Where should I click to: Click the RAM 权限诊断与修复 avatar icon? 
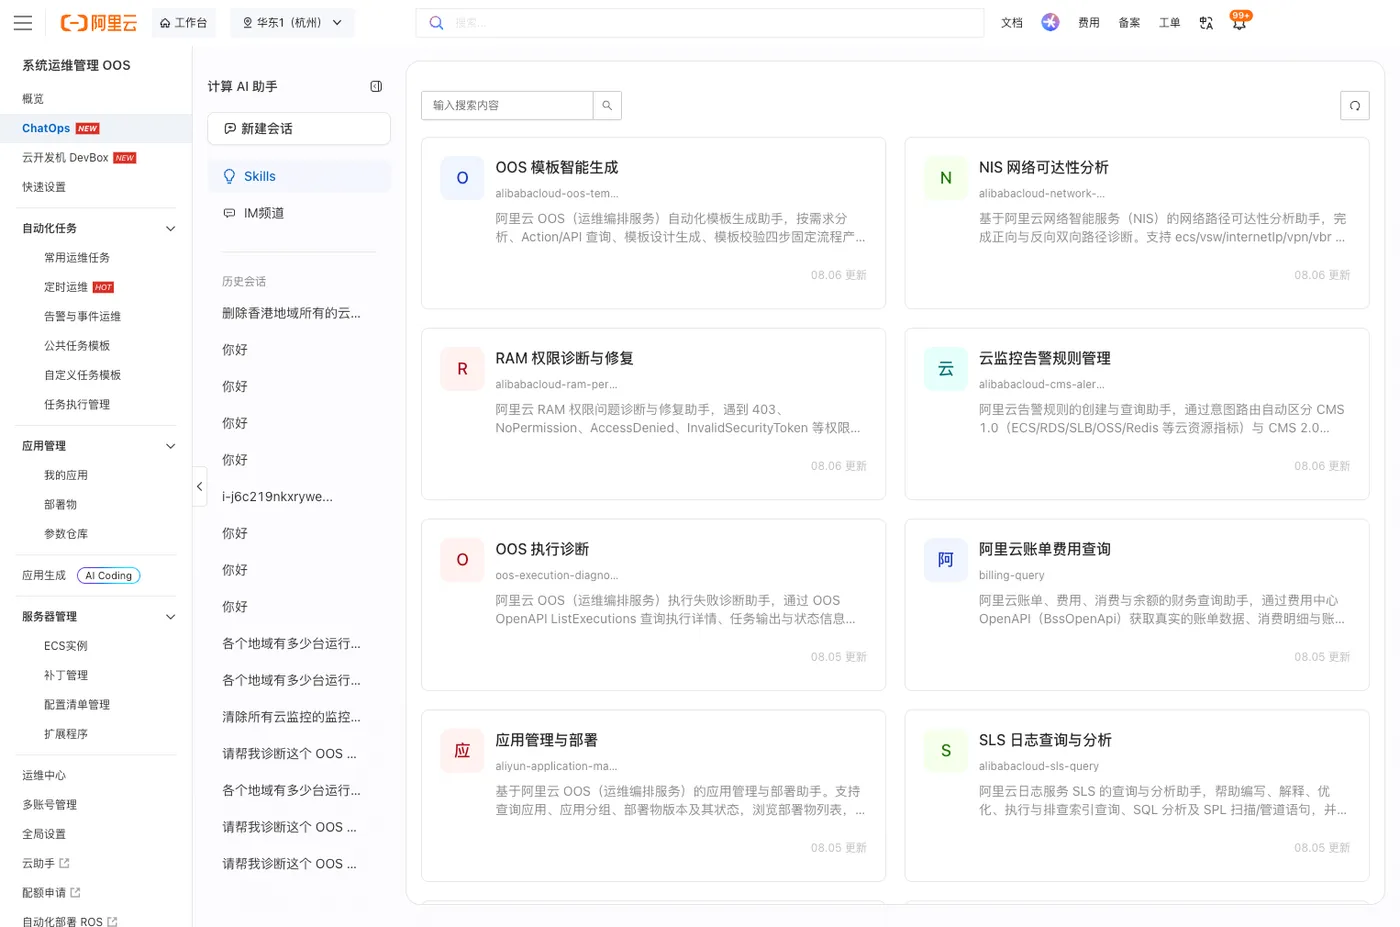point(462,369)
